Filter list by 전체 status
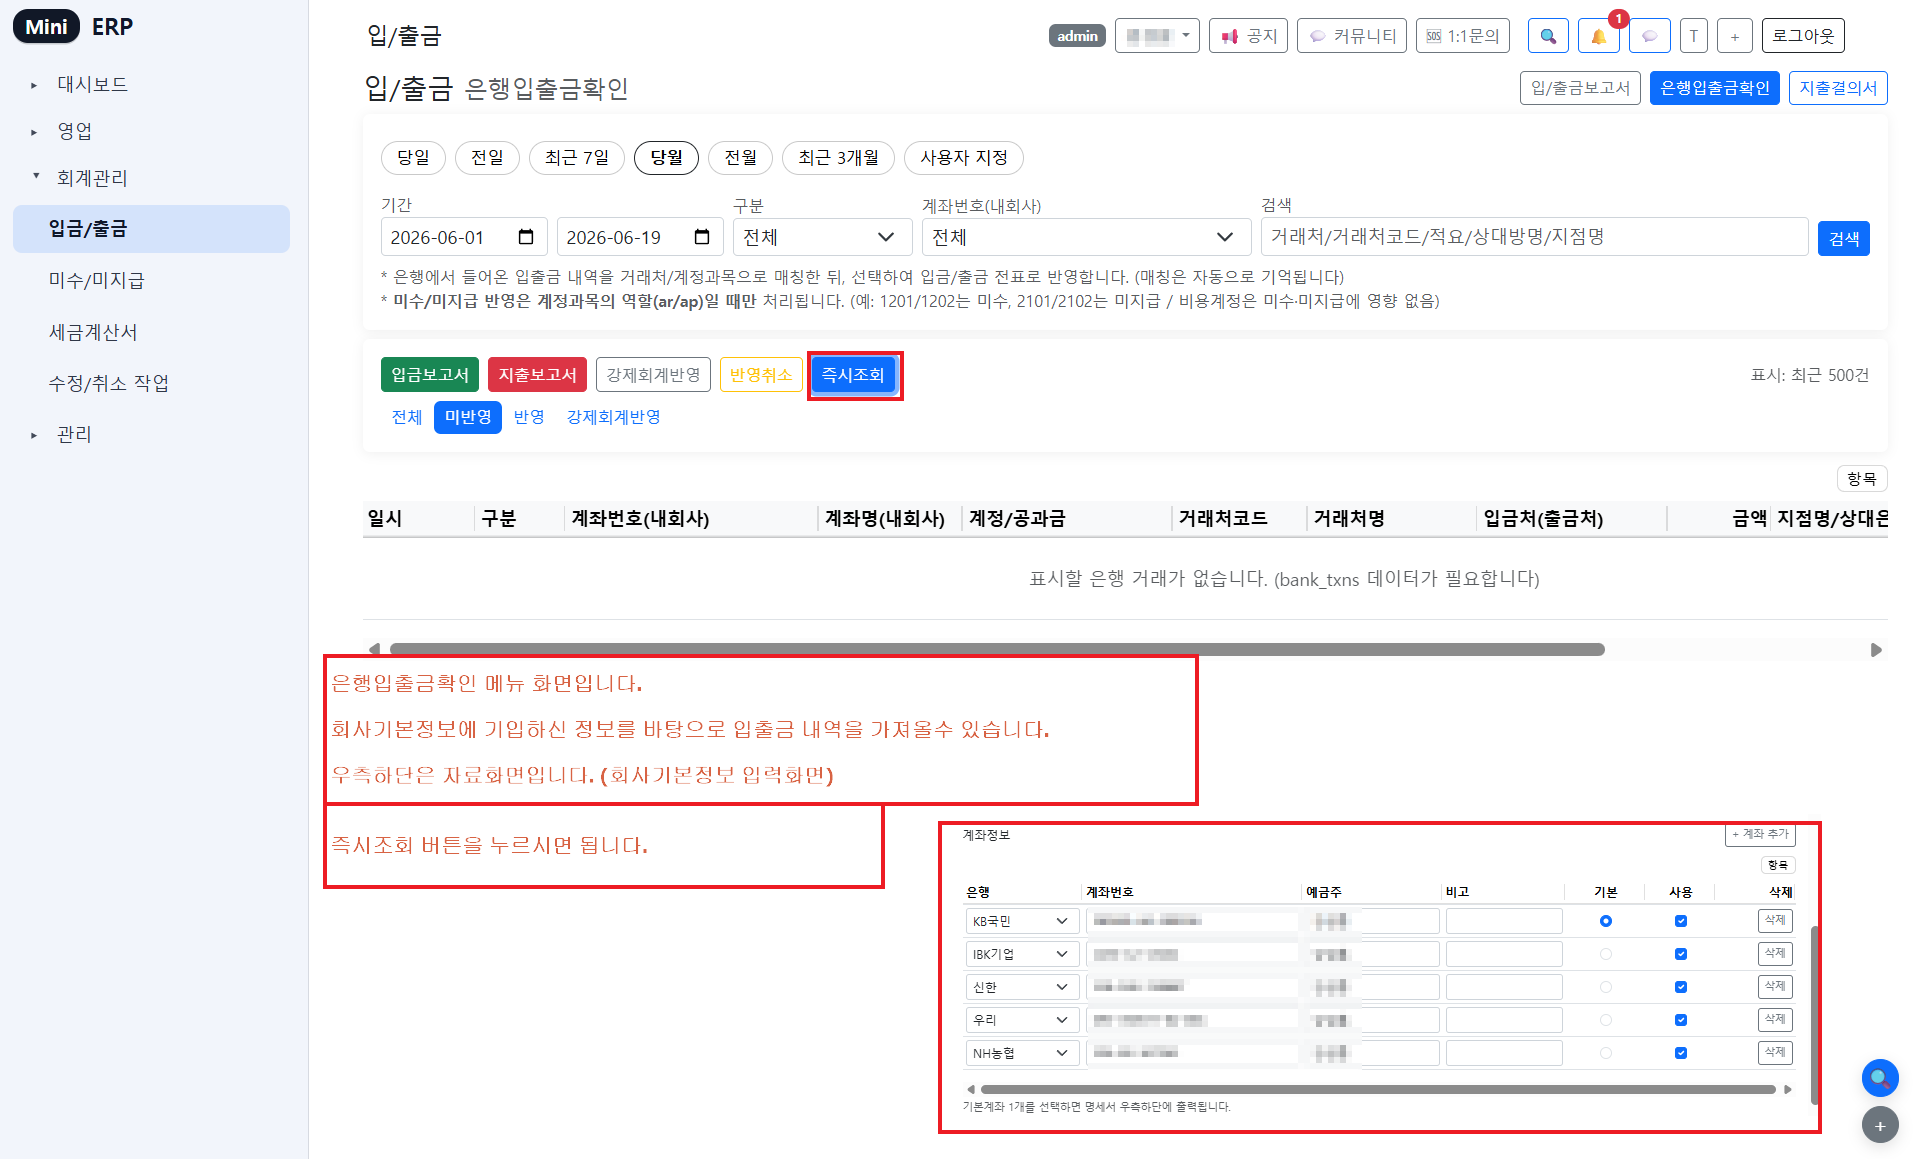Image resolution: width=1918 pixels, height=1159 pixels. pyautogui.click(x=407, y=417)
